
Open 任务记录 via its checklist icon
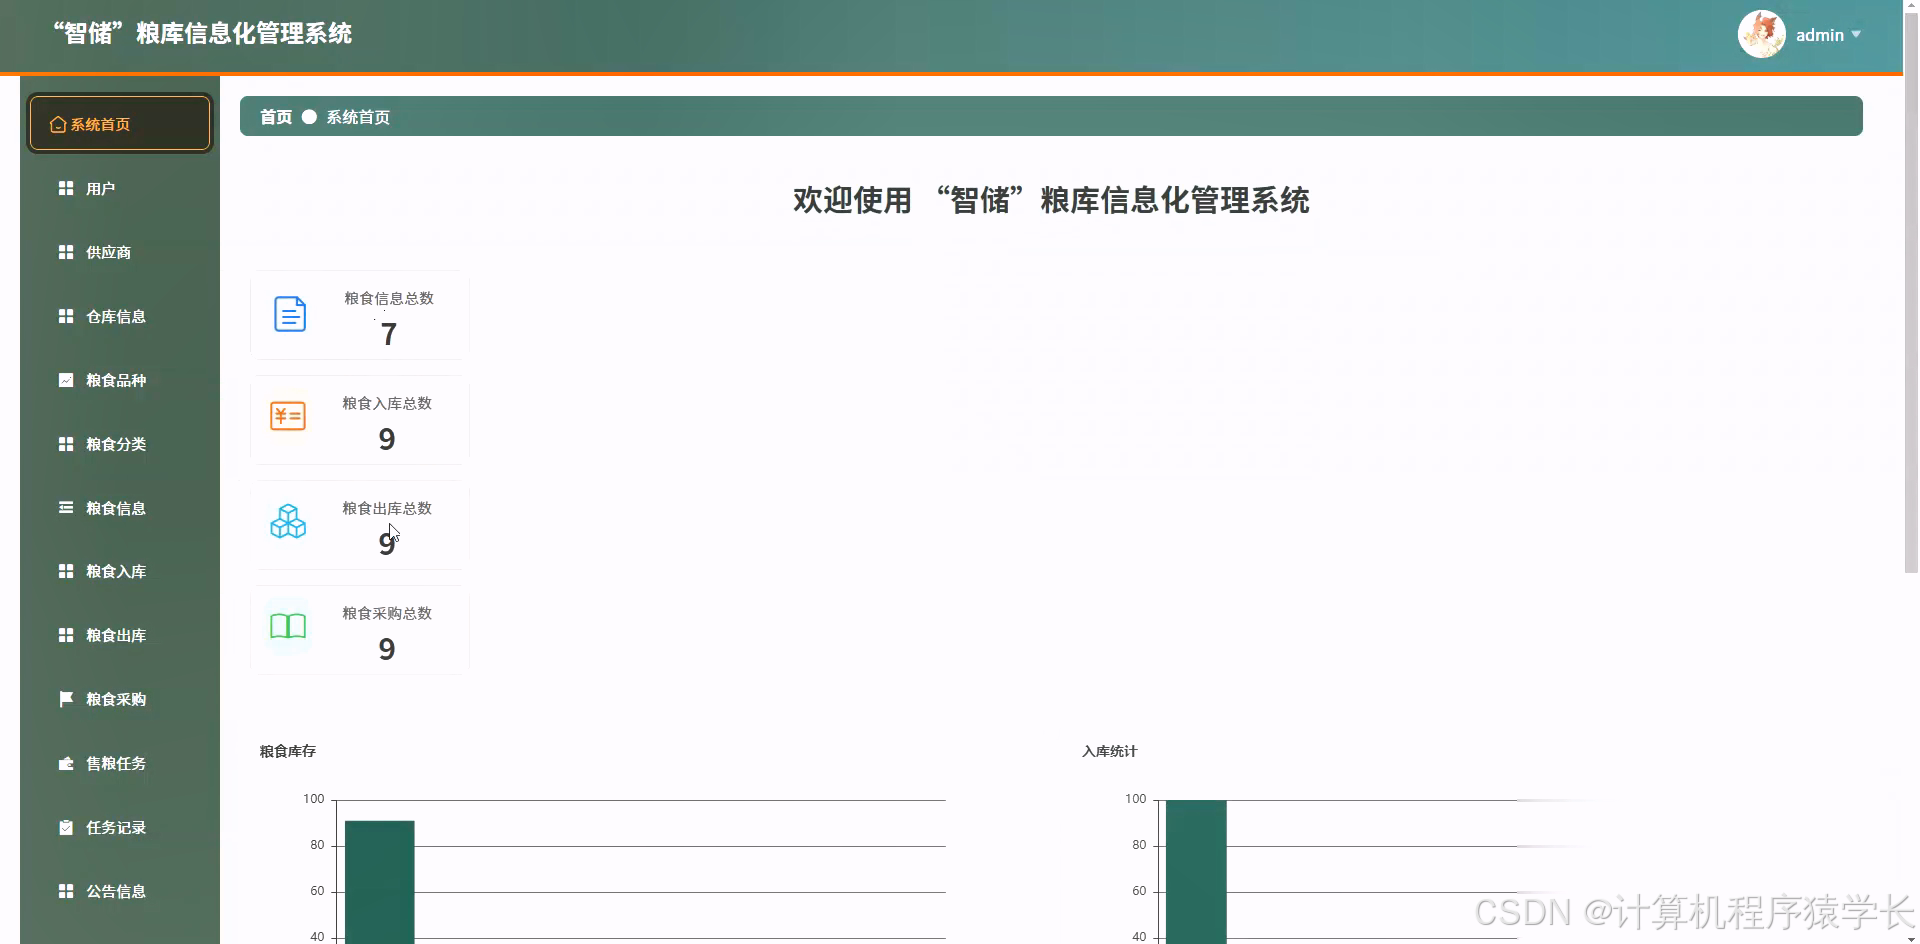tap(65, 827)
